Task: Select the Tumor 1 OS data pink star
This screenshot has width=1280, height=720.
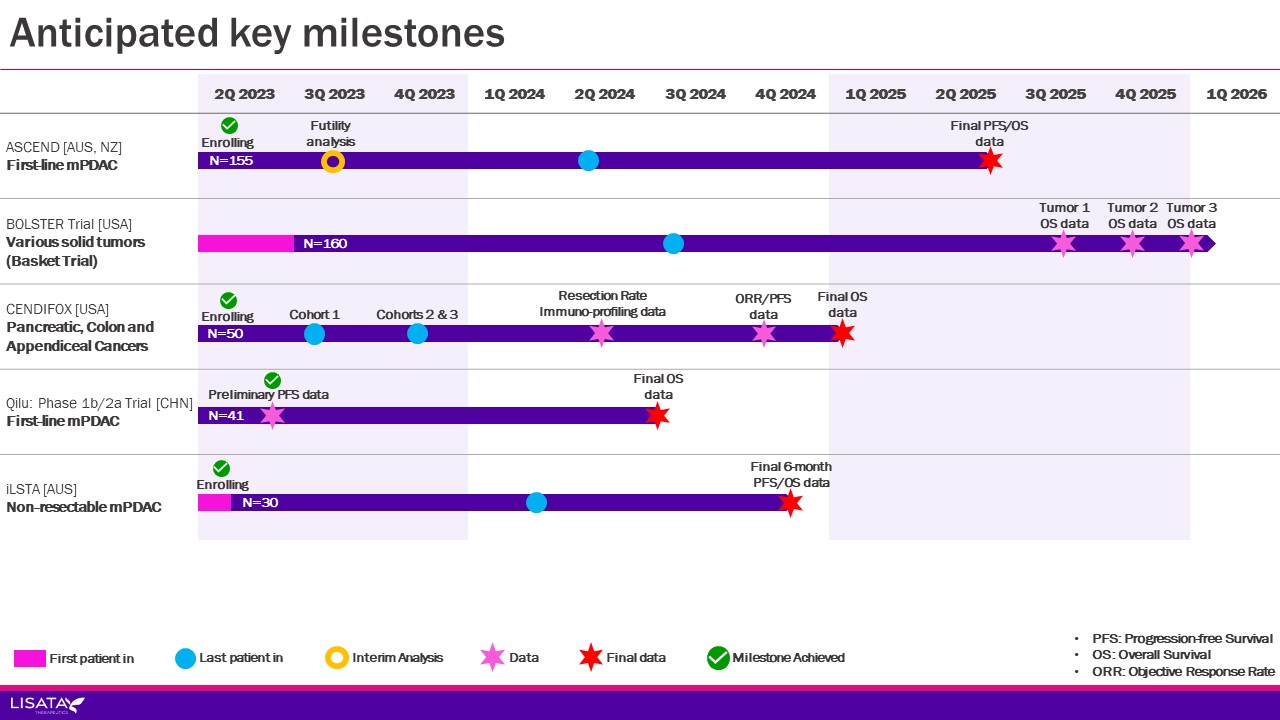Action: point(1063,243)
